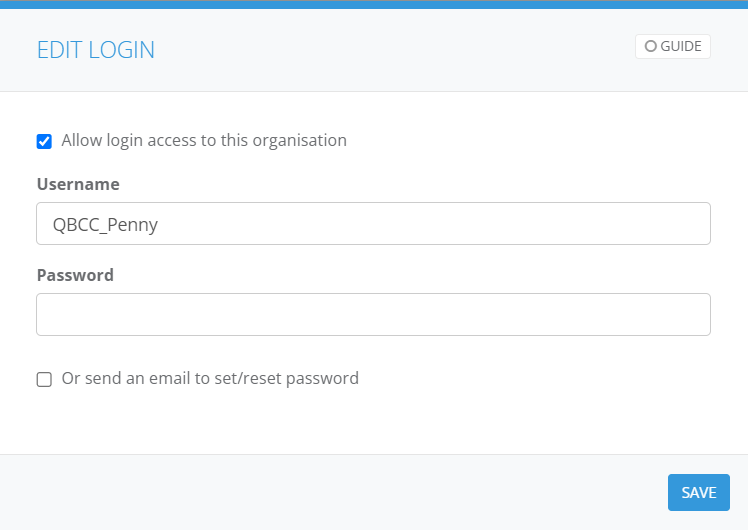Click the EDIT LOGIN heading
This screenshot has height=530, width=748.
click(96, 50)
